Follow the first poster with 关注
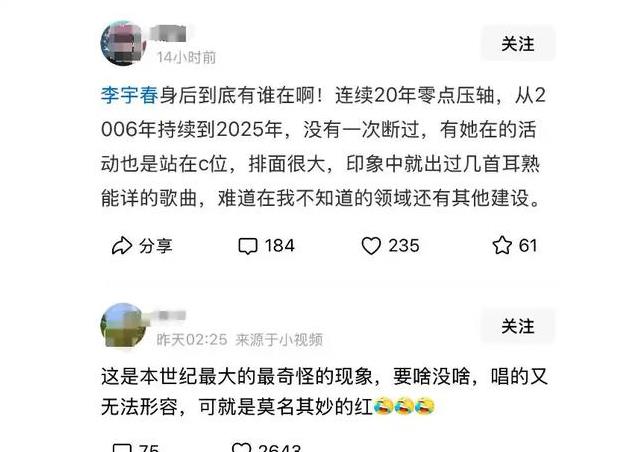This screenshot has height=452, width=636. click(x=518, y=43)
